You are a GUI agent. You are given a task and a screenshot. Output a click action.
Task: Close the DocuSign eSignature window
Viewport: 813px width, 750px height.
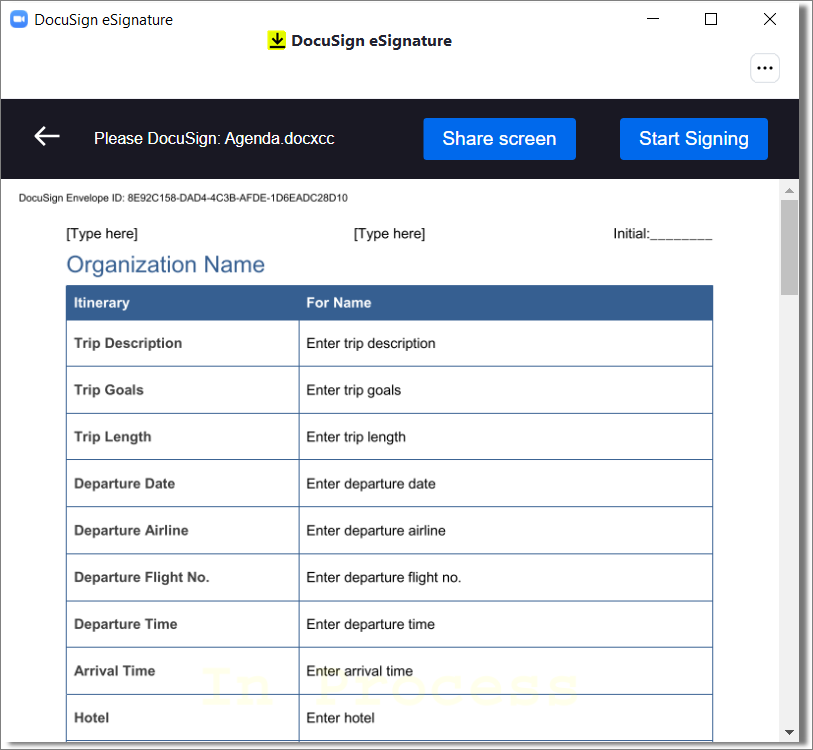pos(770,19)
